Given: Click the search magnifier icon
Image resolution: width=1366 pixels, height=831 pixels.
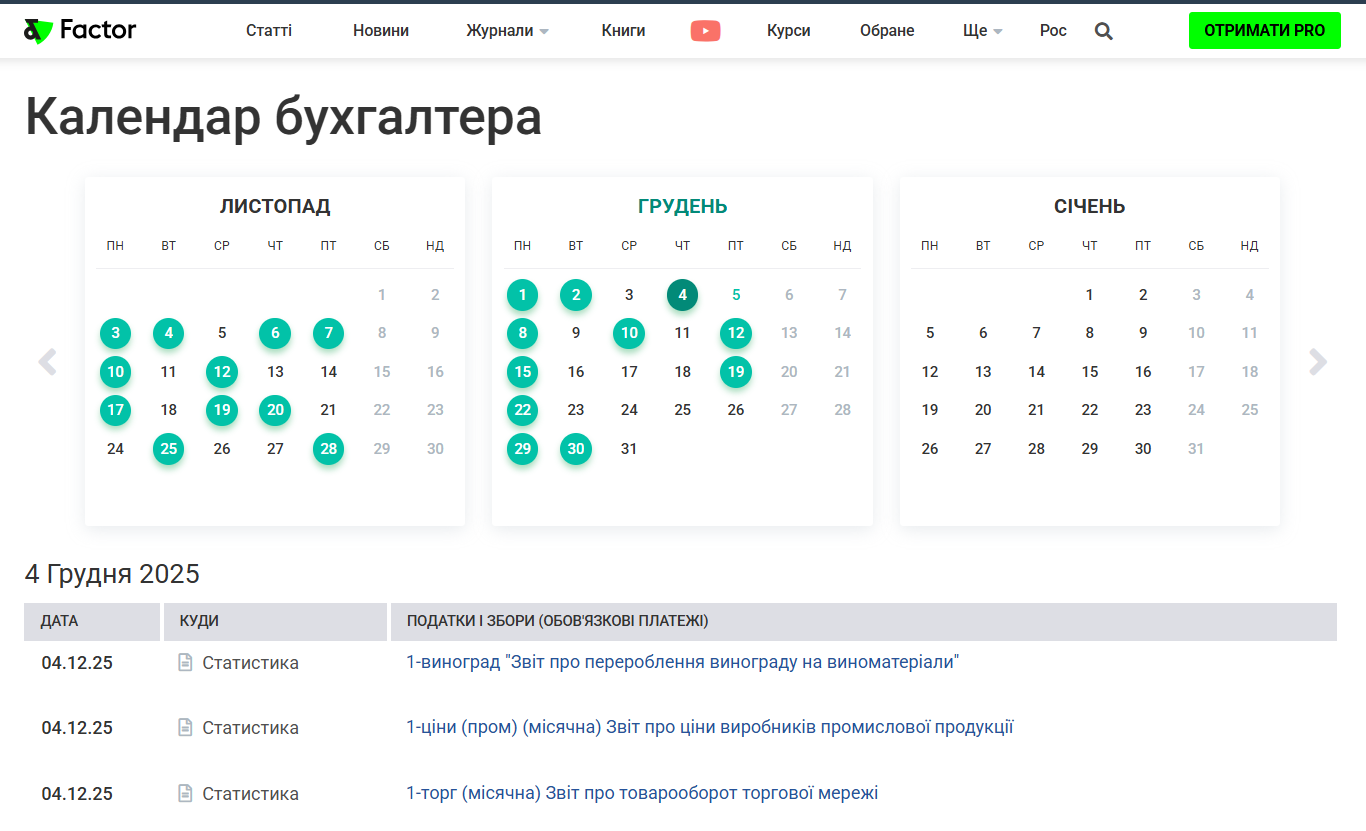Looking at the screenshot, I should [x=1103, y=31].
